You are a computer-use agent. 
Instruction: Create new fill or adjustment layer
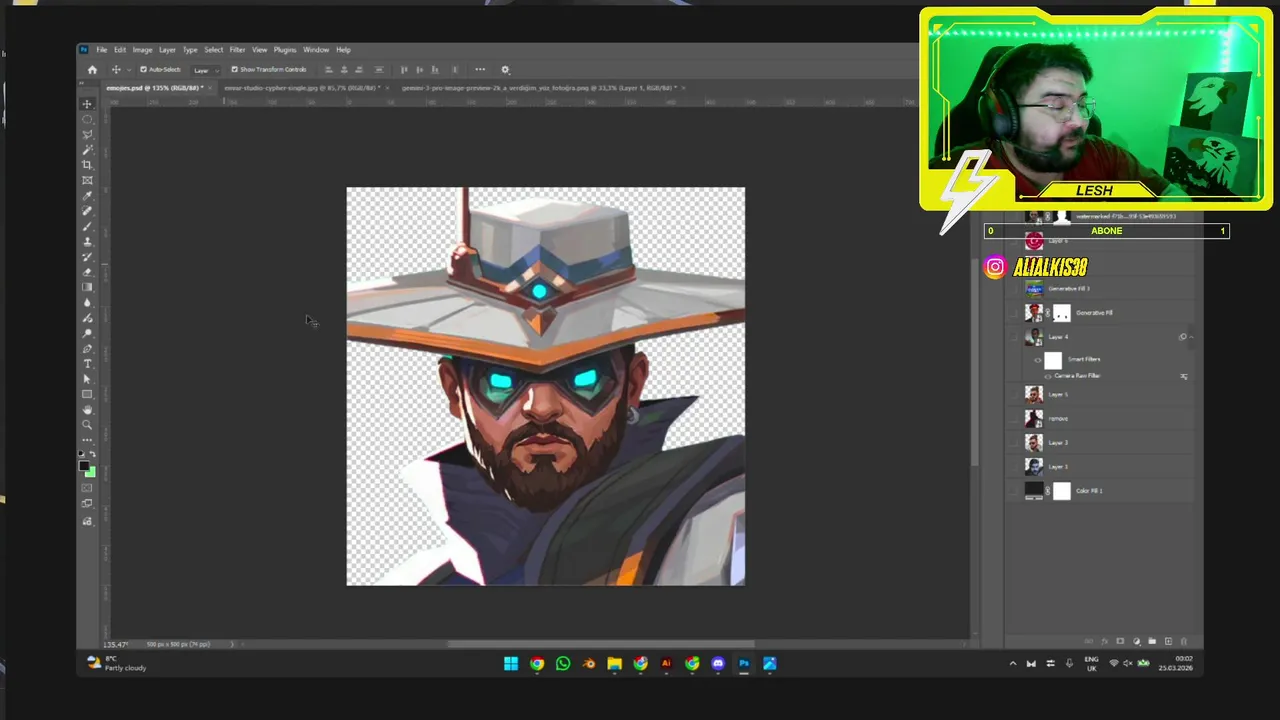pos(1136,641)
